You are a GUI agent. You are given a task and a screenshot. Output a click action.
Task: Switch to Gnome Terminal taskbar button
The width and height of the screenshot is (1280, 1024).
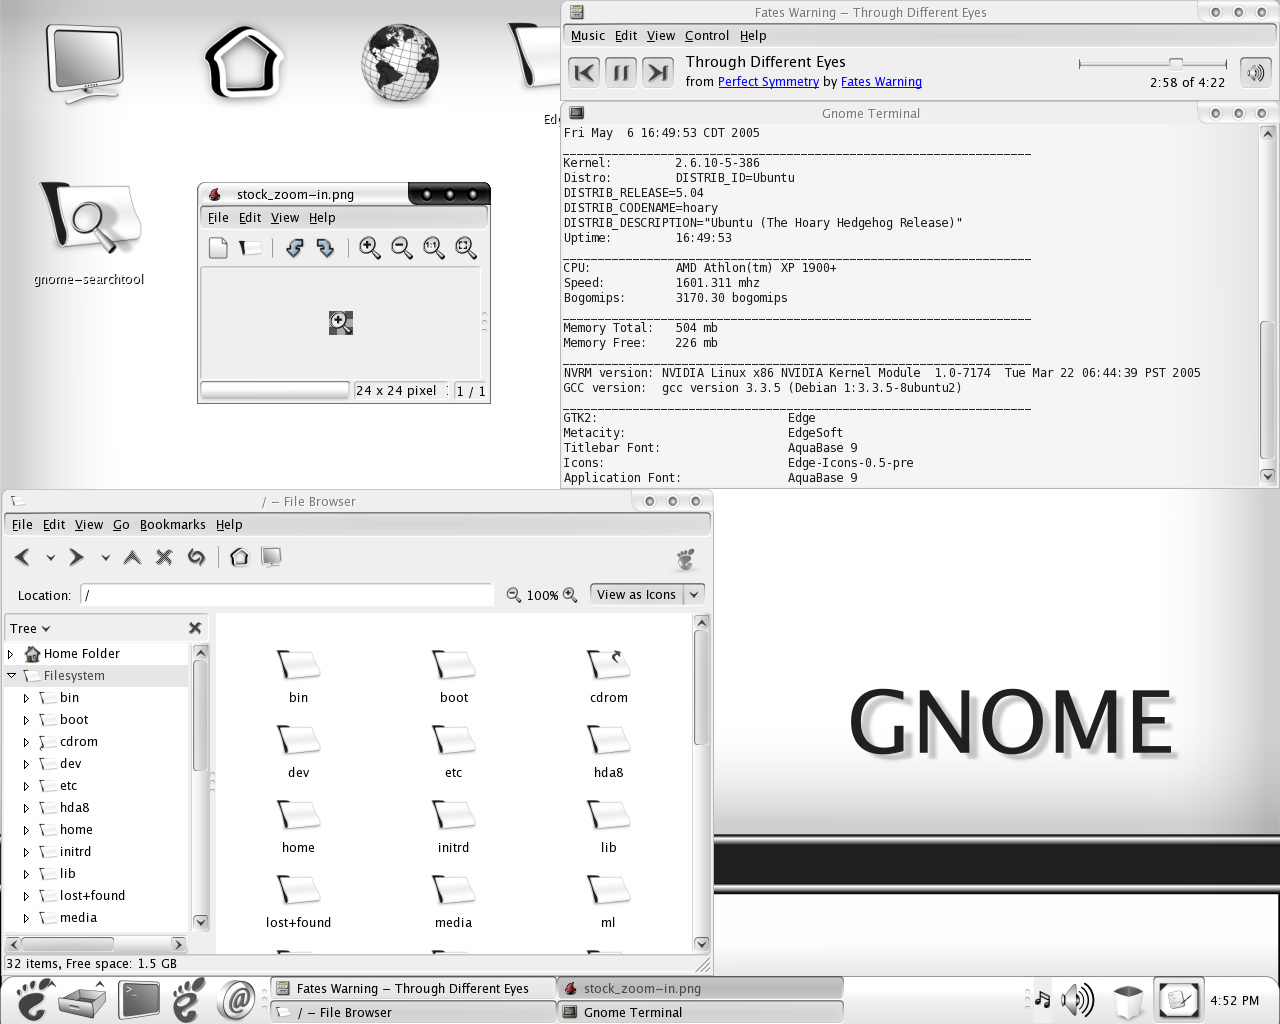699,1012
